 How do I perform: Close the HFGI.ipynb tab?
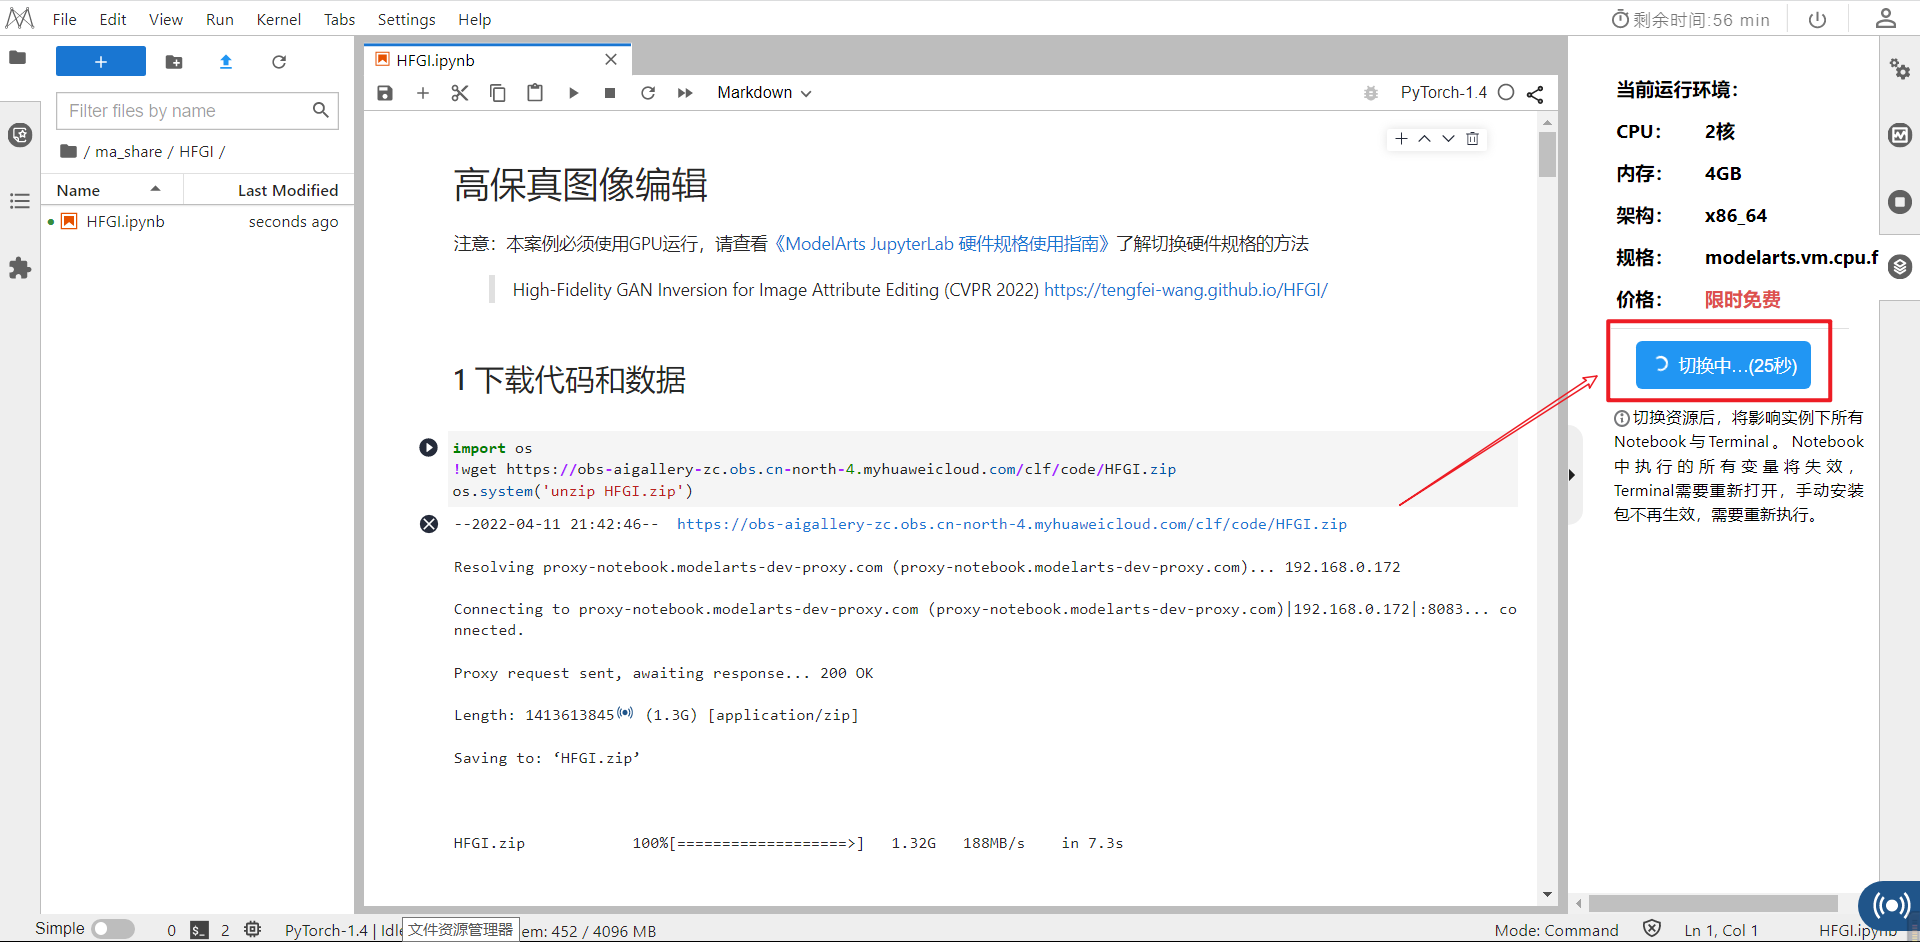611,60
